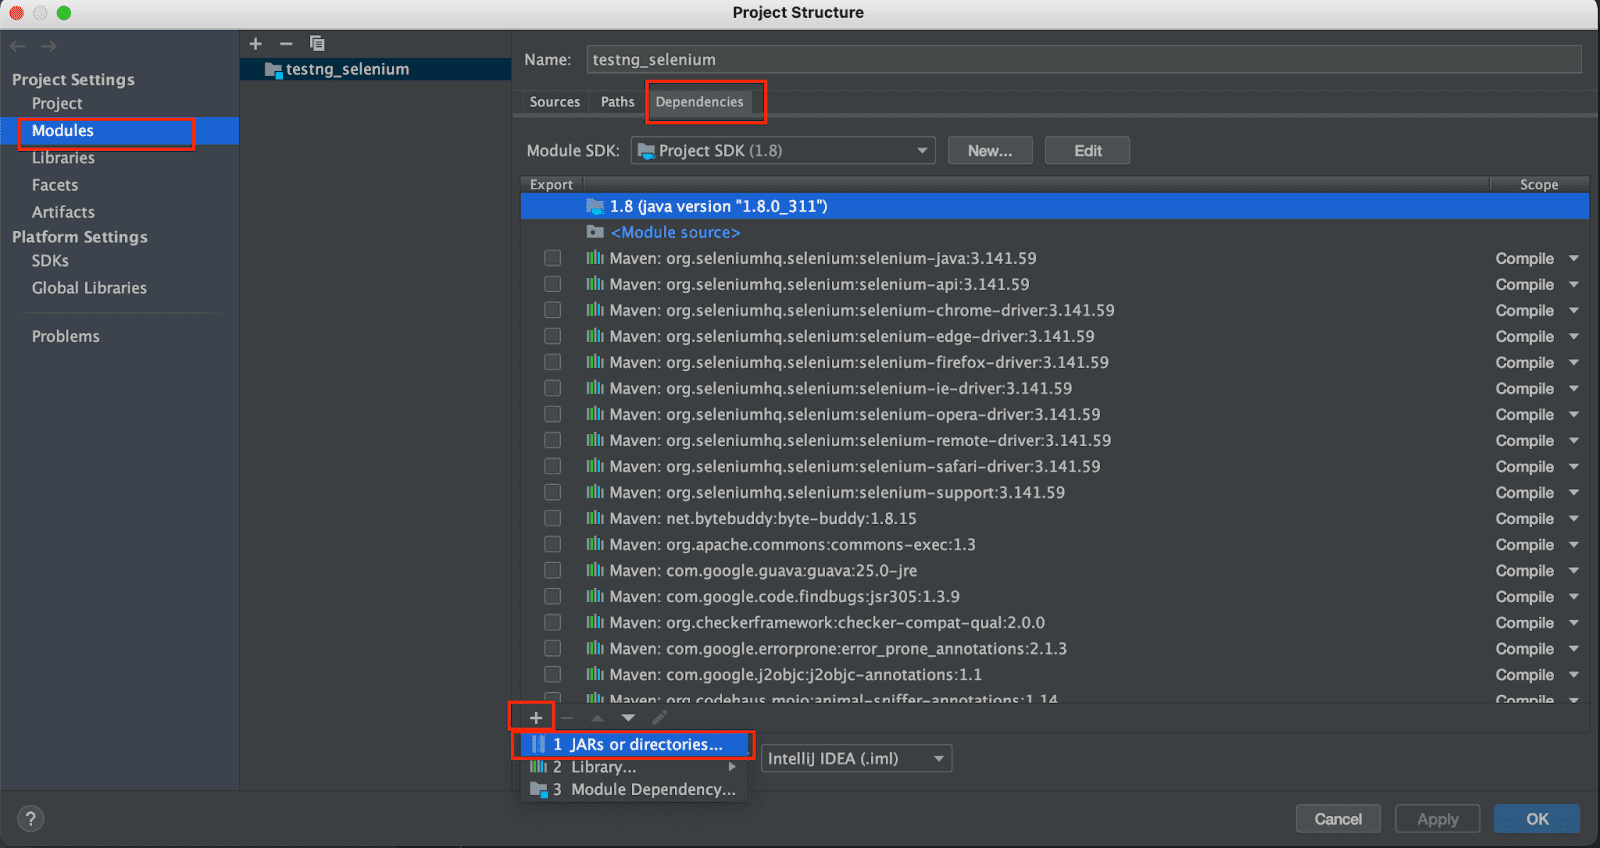The width and height of the screenshot is (1600, 848).
Task: Check export box for error_prone_annotations
Action: (552, 648)
